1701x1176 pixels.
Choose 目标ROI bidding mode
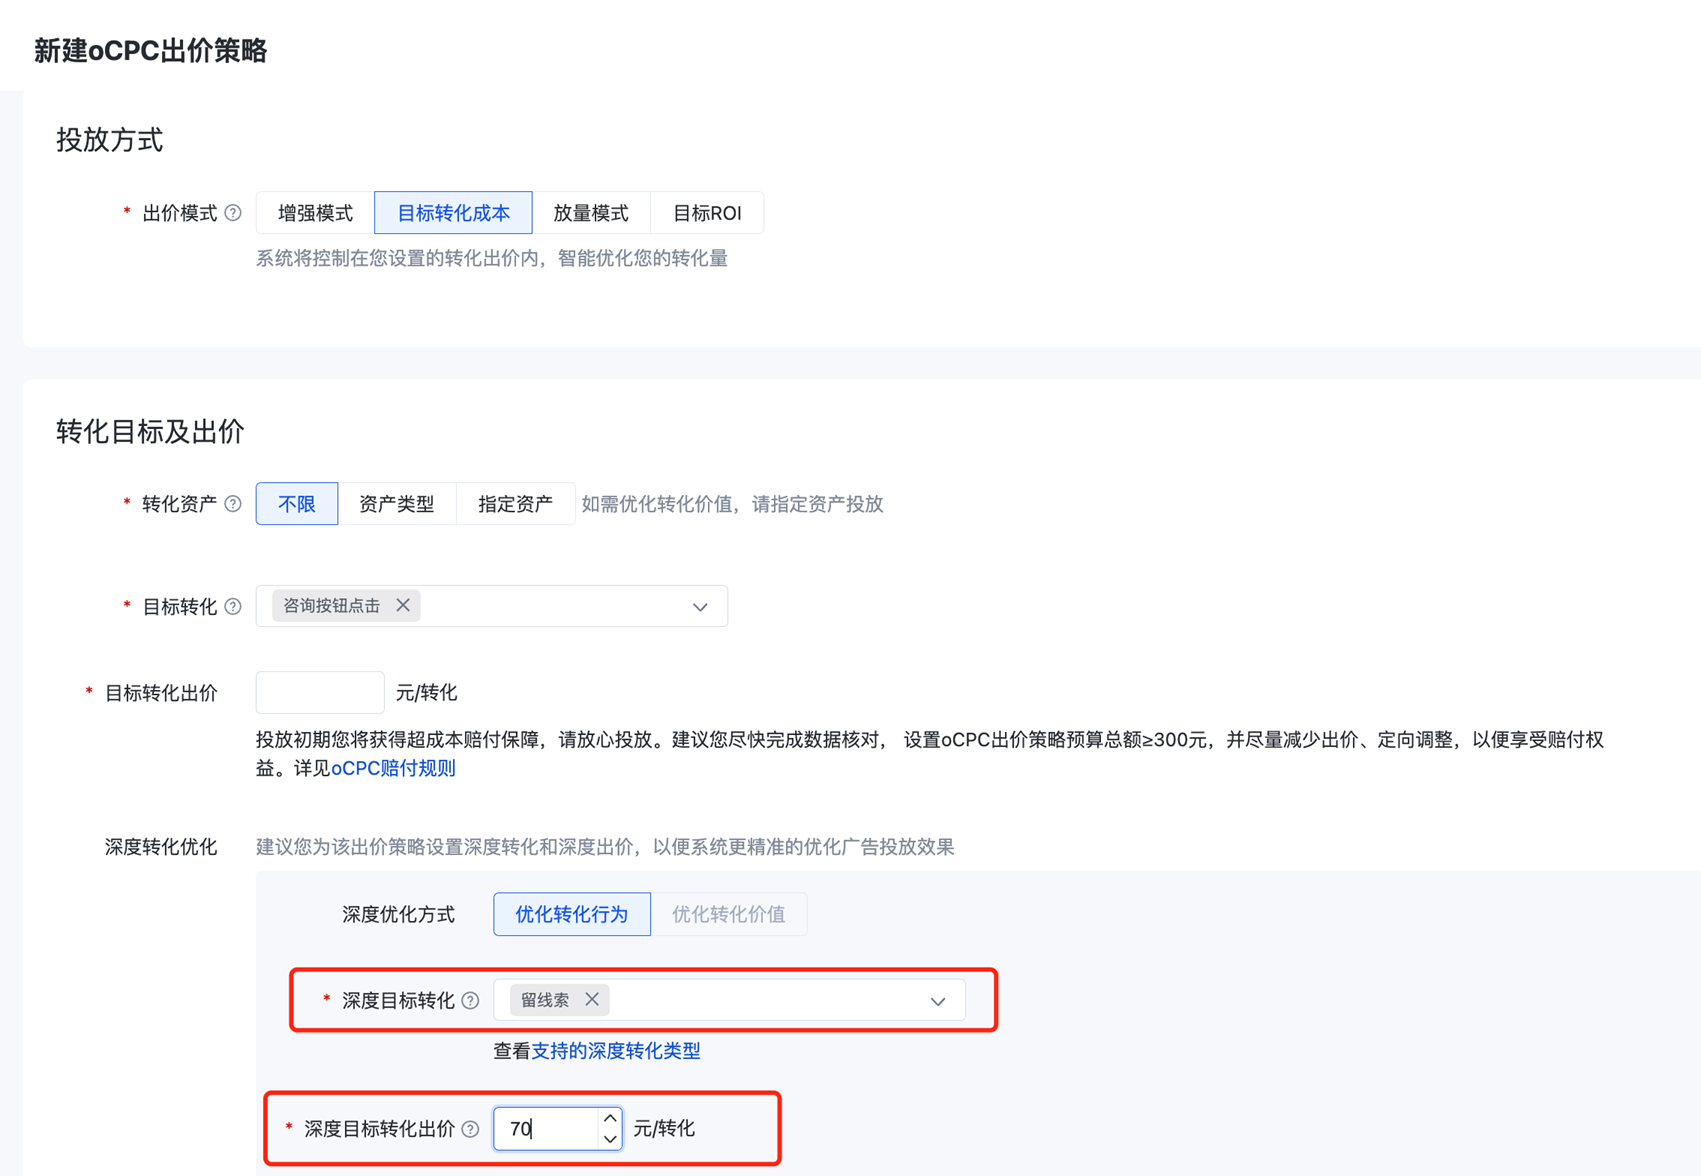tap(707, 213)
